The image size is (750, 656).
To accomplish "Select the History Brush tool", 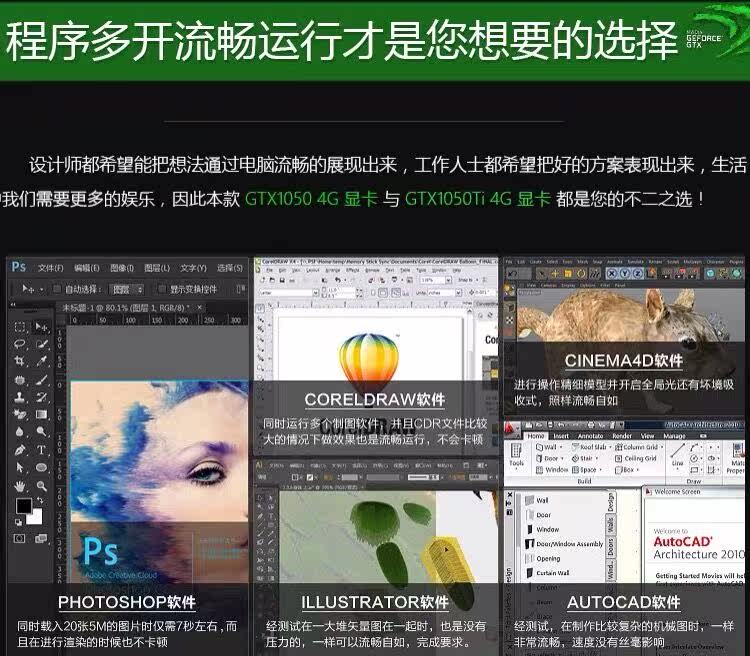I will point(42,397).
